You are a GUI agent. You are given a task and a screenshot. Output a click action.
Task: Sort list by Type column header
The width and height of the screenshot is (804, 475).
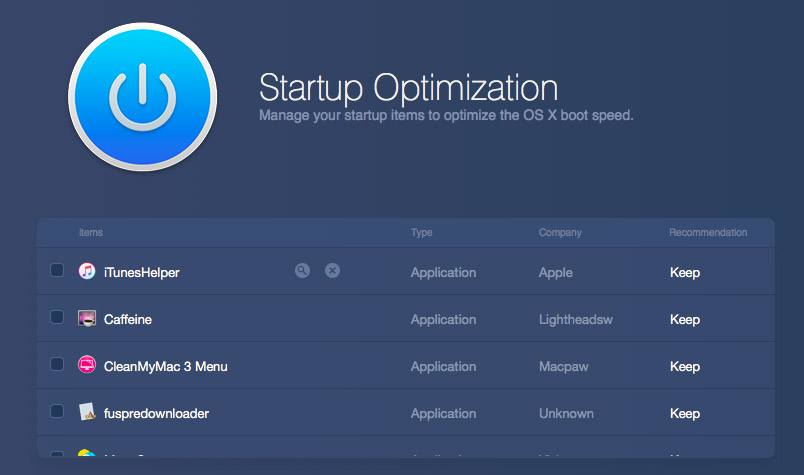pyautogui.click(x=421, y=232)
